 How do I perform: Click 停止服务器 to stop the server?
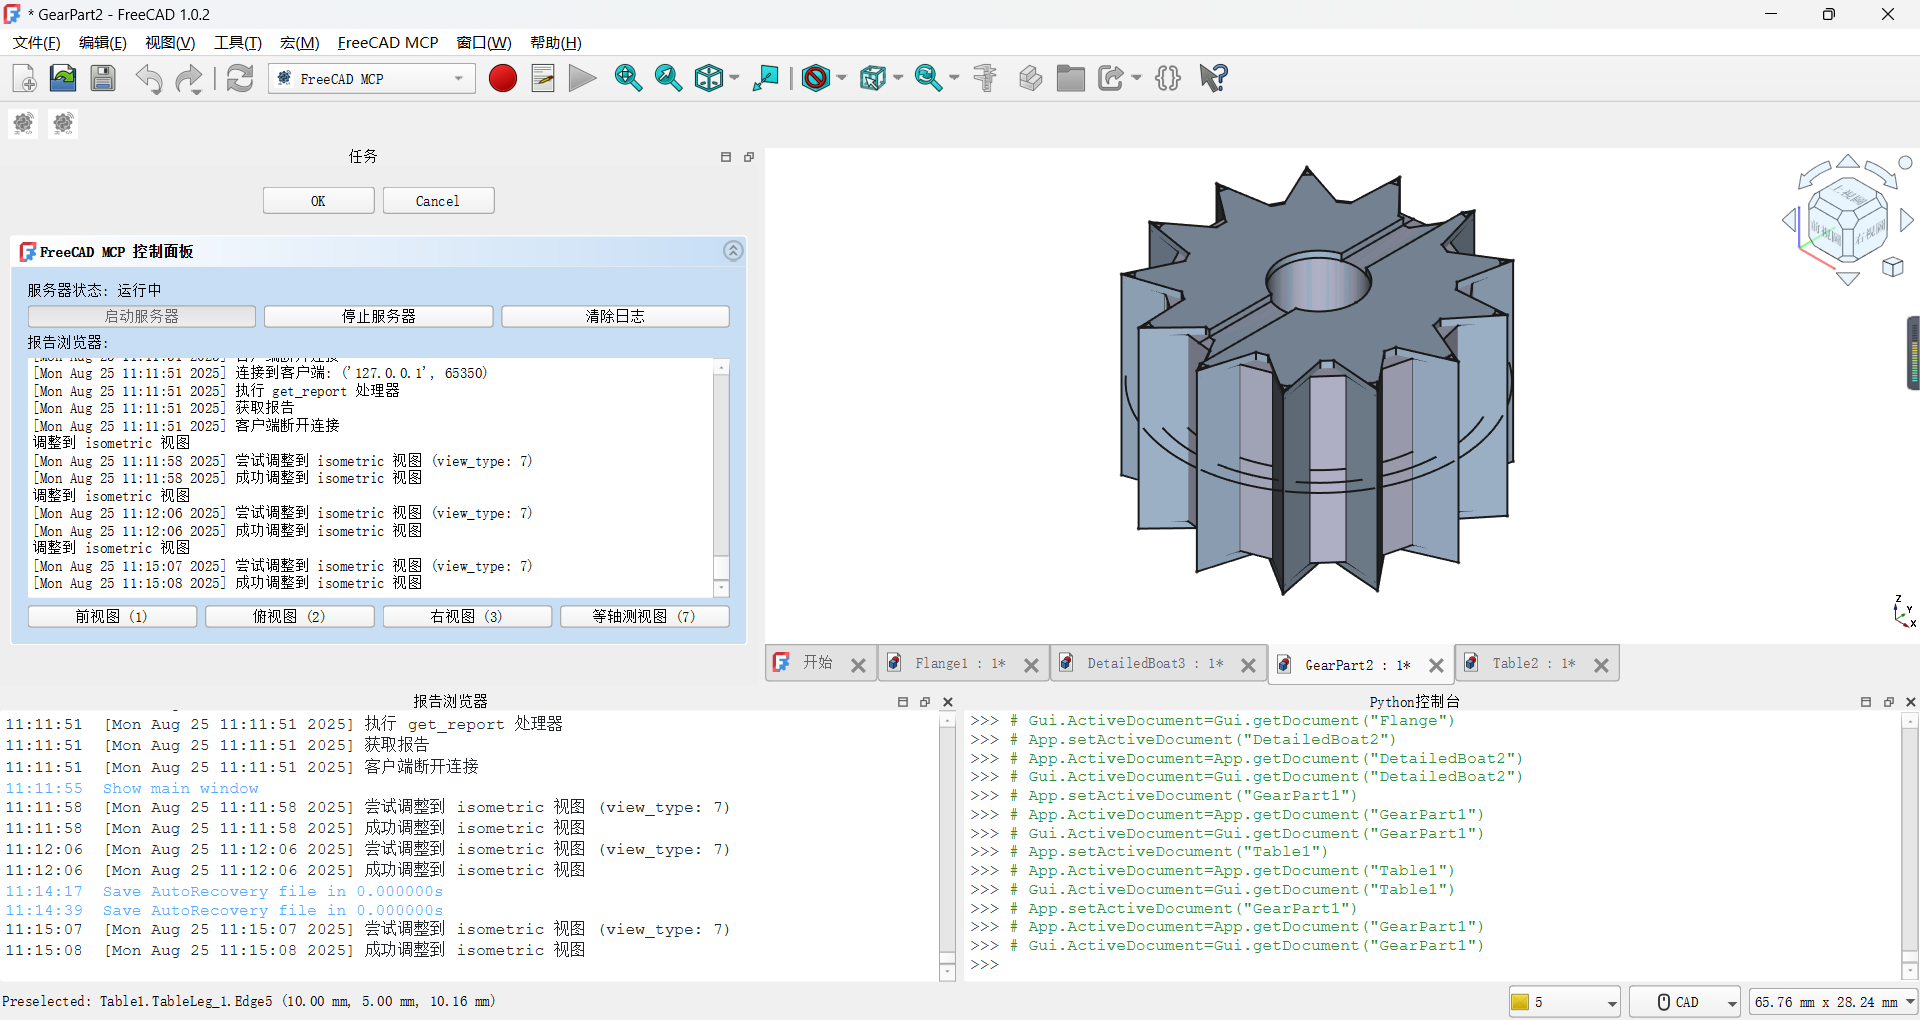[x=378, y=316]
